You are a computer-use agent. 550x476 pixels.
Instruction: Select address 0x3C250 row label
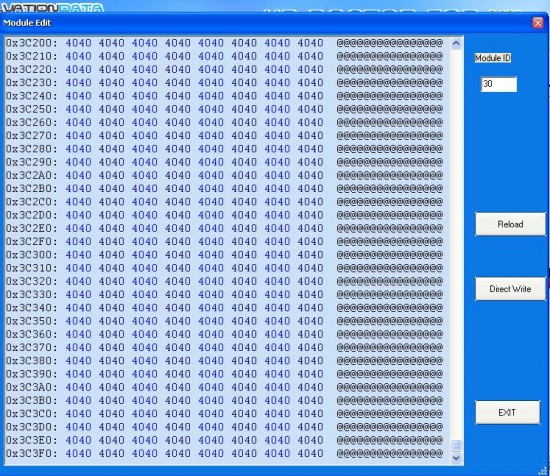point(31,109)
